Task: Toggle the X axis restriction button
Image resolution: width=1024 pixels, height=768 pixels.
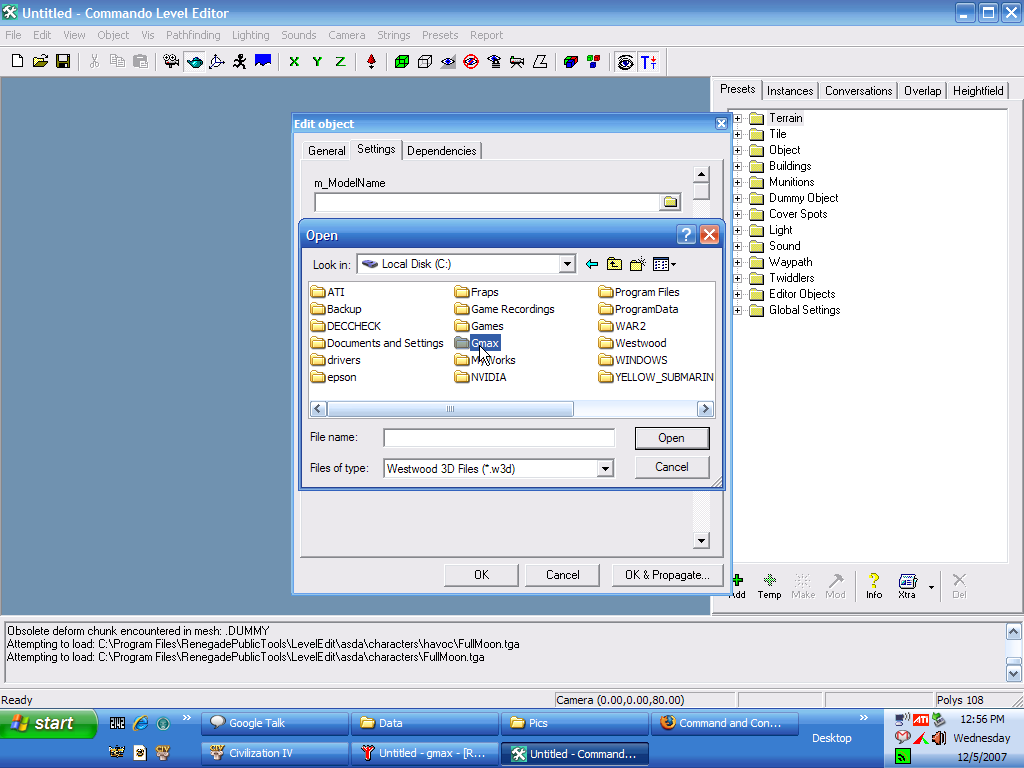Action: point(294,61)
